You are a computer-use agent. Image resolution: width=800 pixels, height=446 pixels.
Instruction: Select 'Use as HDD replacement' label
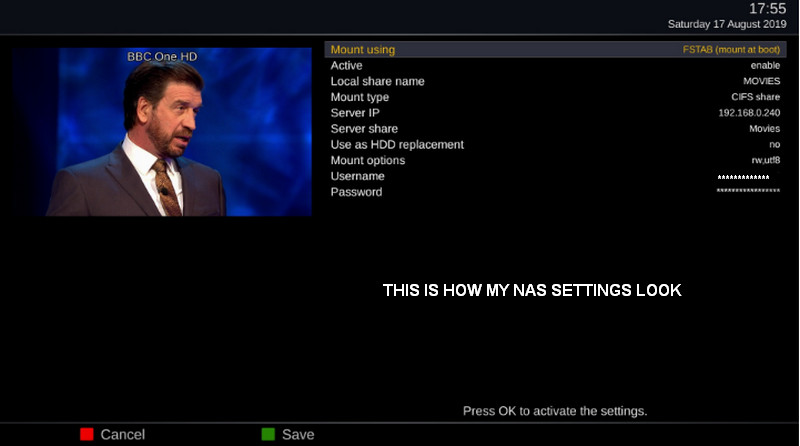point(397,144)
